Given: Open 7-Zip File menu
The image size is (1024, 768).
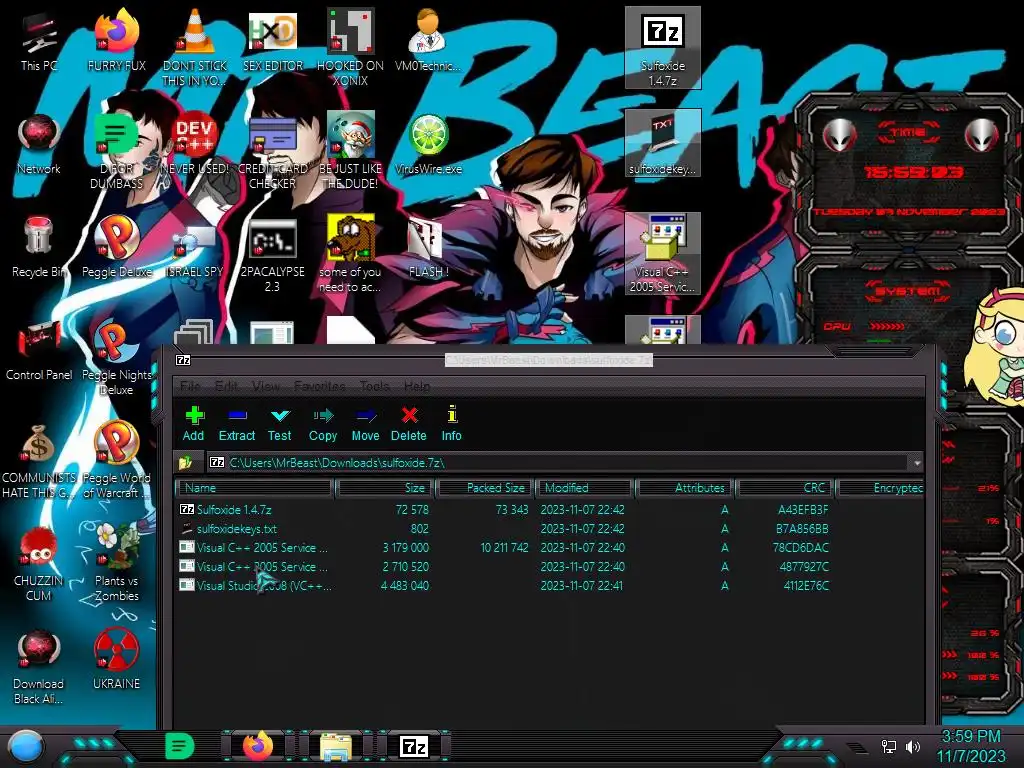Looking at the screenshot, I should click(x=190, y=386).
